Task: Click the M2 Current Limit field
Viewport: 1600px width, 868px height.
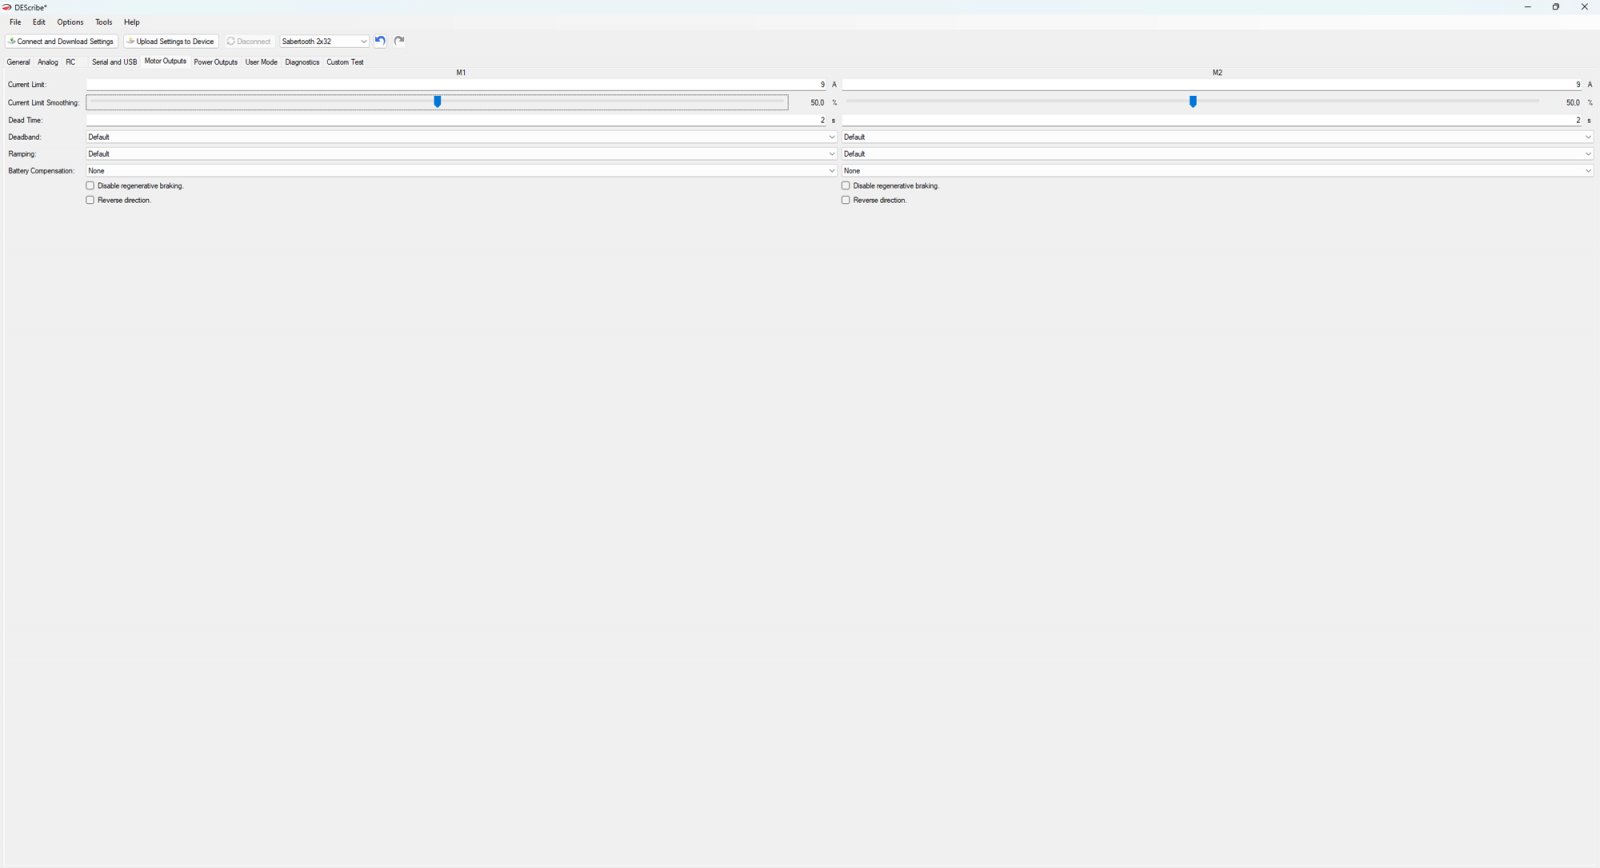Action: 1213,85
